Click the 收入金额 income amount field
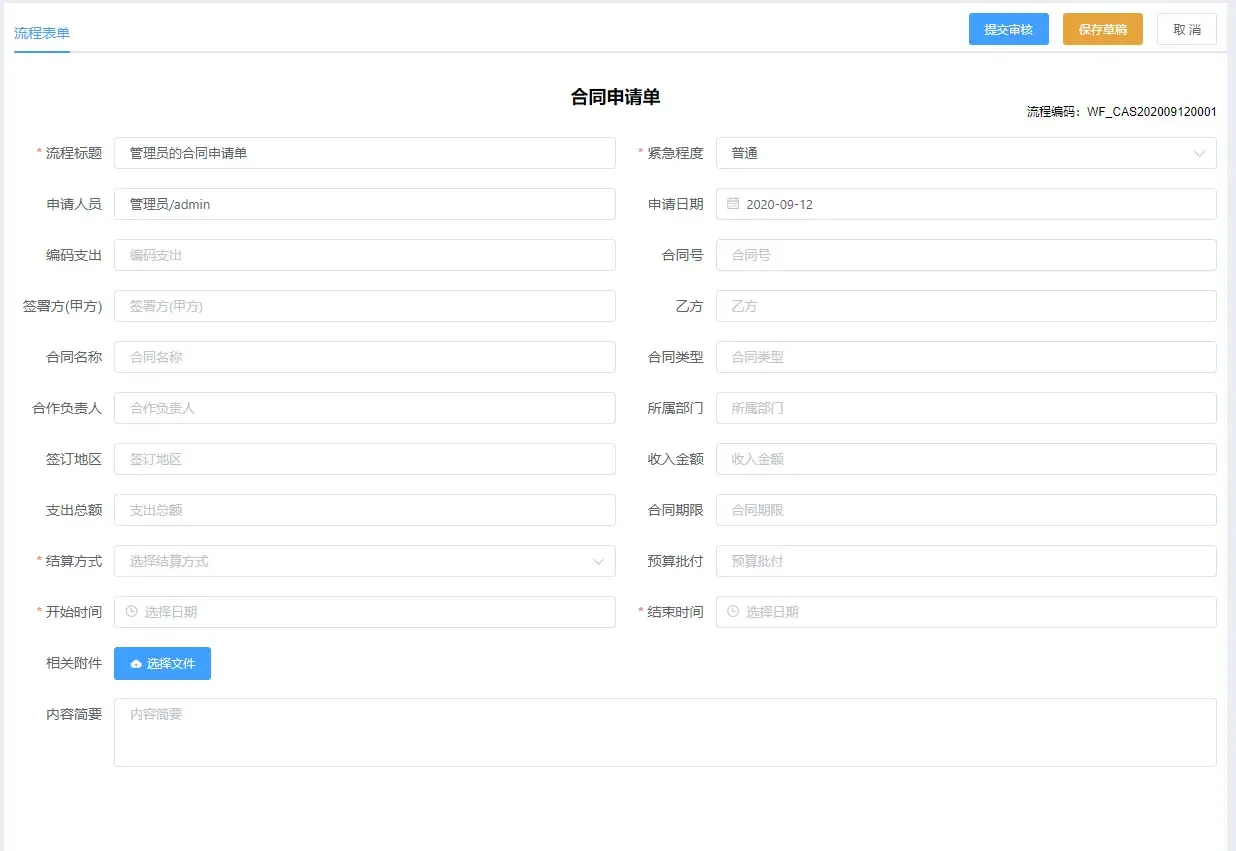1236x851 pixels. point(965,459)
